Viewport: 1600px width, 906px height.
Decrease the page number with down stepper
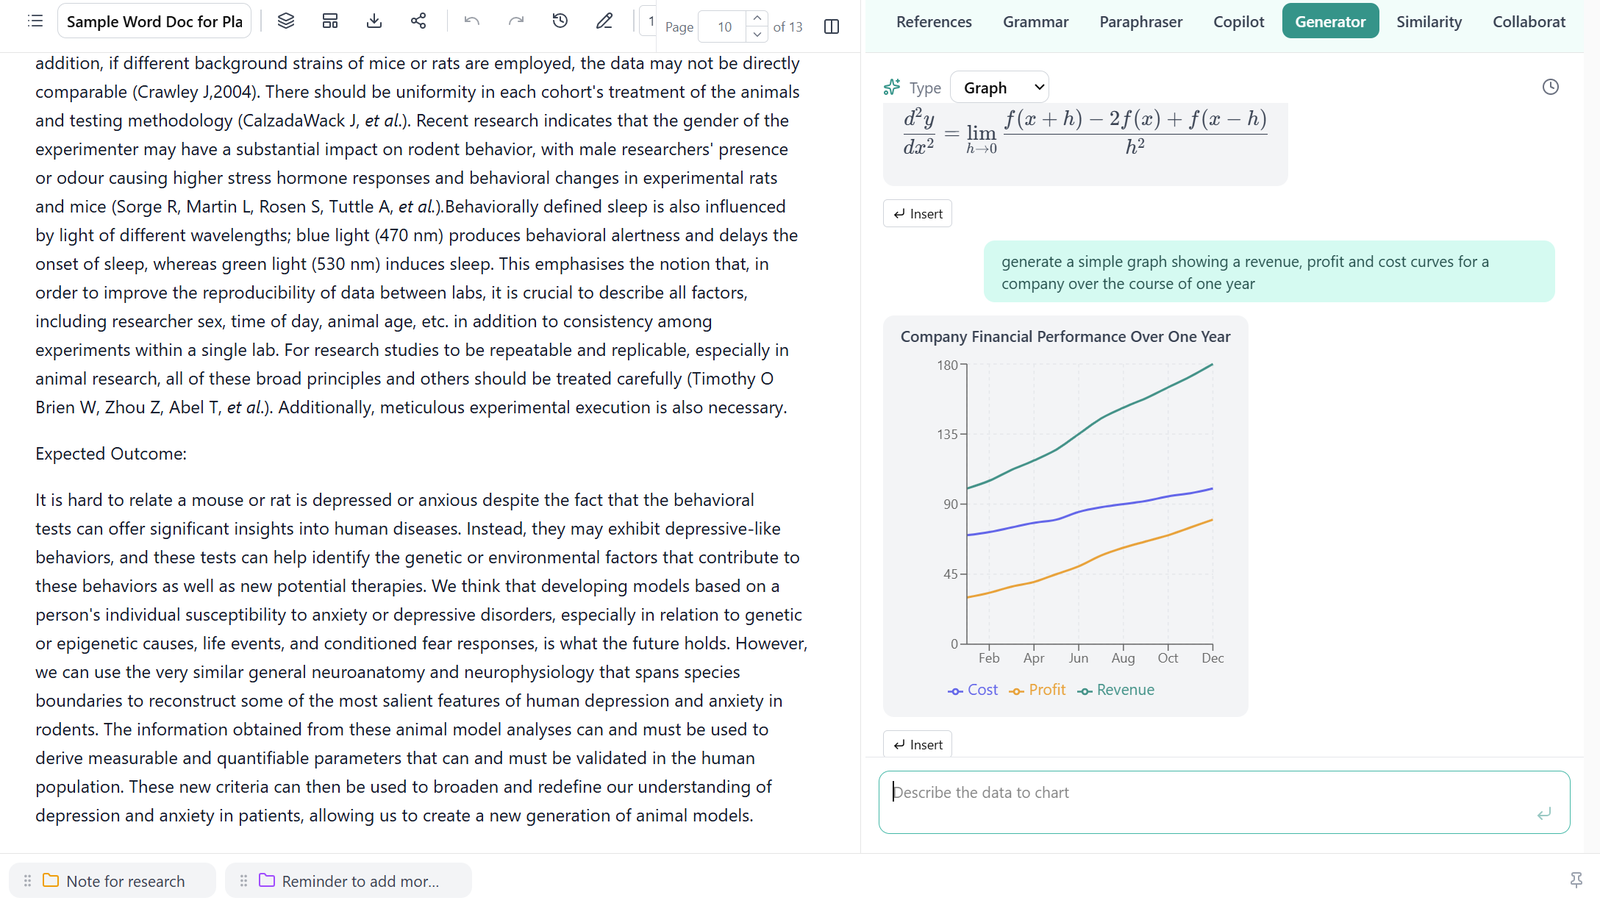[x=757, y=34]
